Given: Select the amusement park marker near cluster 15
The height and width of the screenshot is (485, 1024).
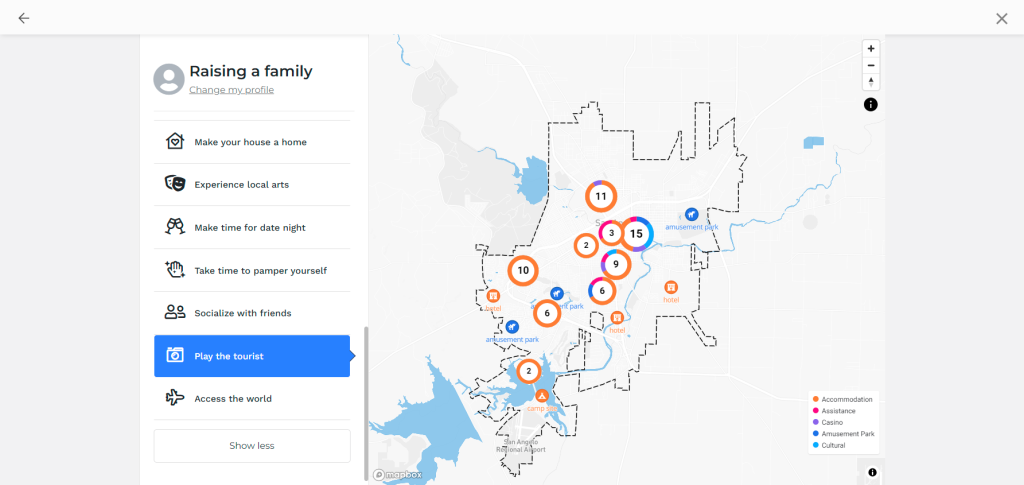Looking at the screenshot, I should [692, 215].
